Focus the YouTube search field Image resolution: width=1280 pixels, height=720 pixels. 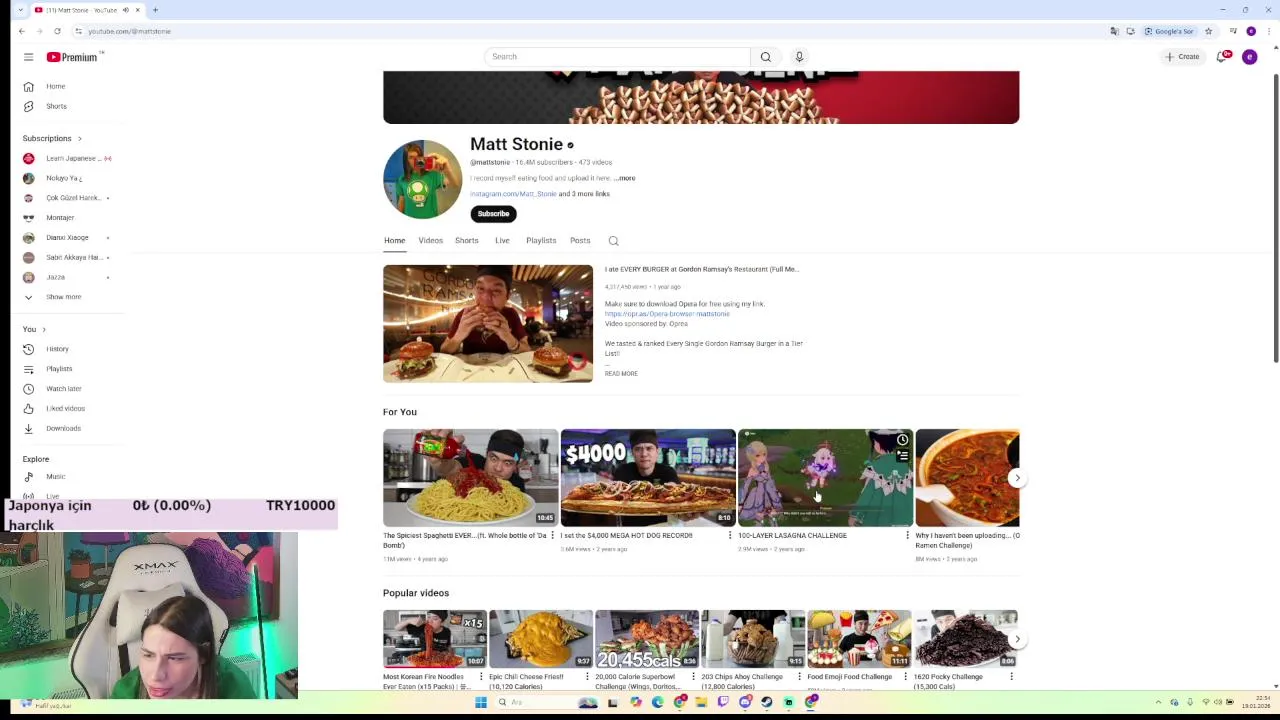coord(617,57)
